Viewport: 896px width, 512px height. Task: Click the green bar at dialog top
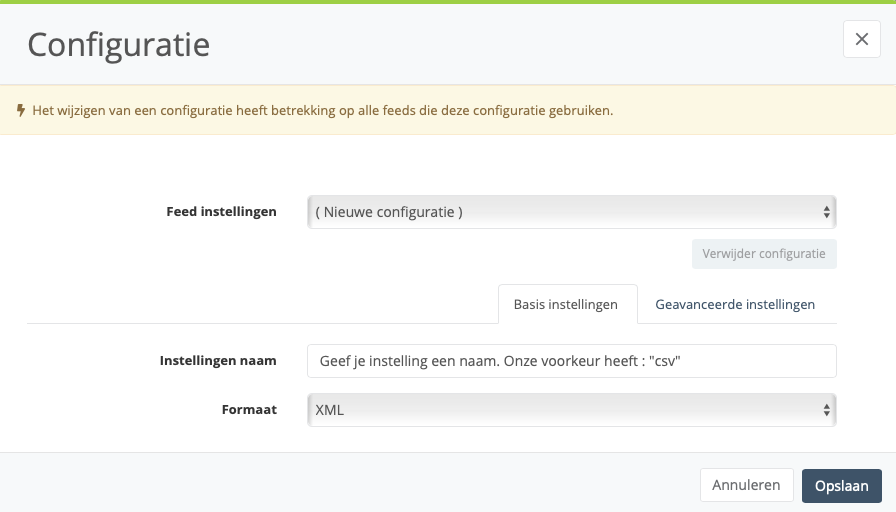(448, 2)
